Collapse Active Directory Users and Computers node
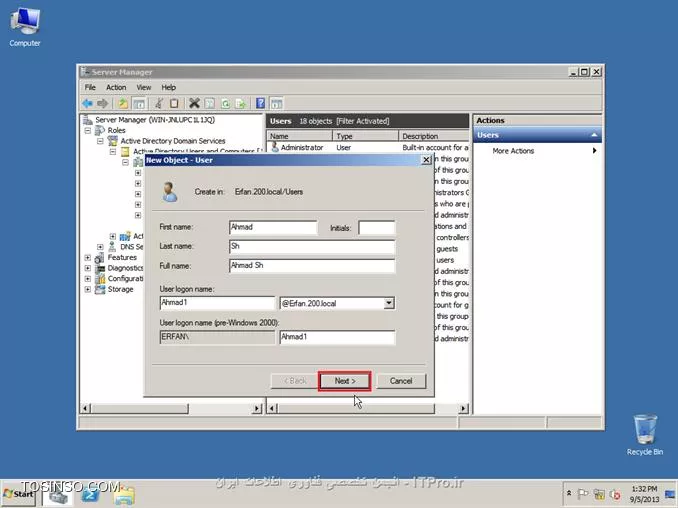This screenshot has width=678, height=508. point(113,152)
